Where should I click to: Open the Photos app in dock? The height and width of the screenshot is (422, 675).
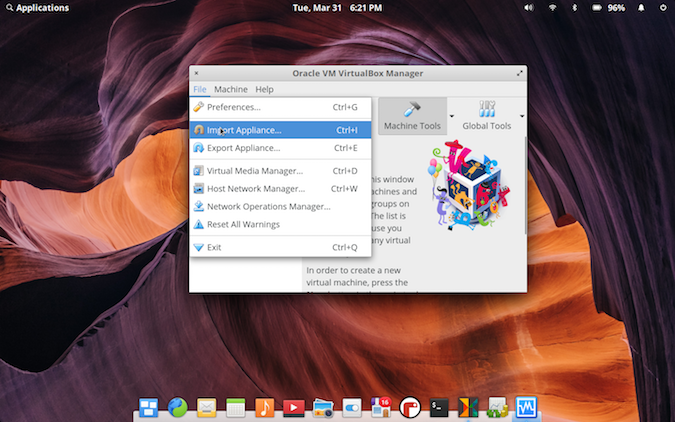[x=323, y=407]
